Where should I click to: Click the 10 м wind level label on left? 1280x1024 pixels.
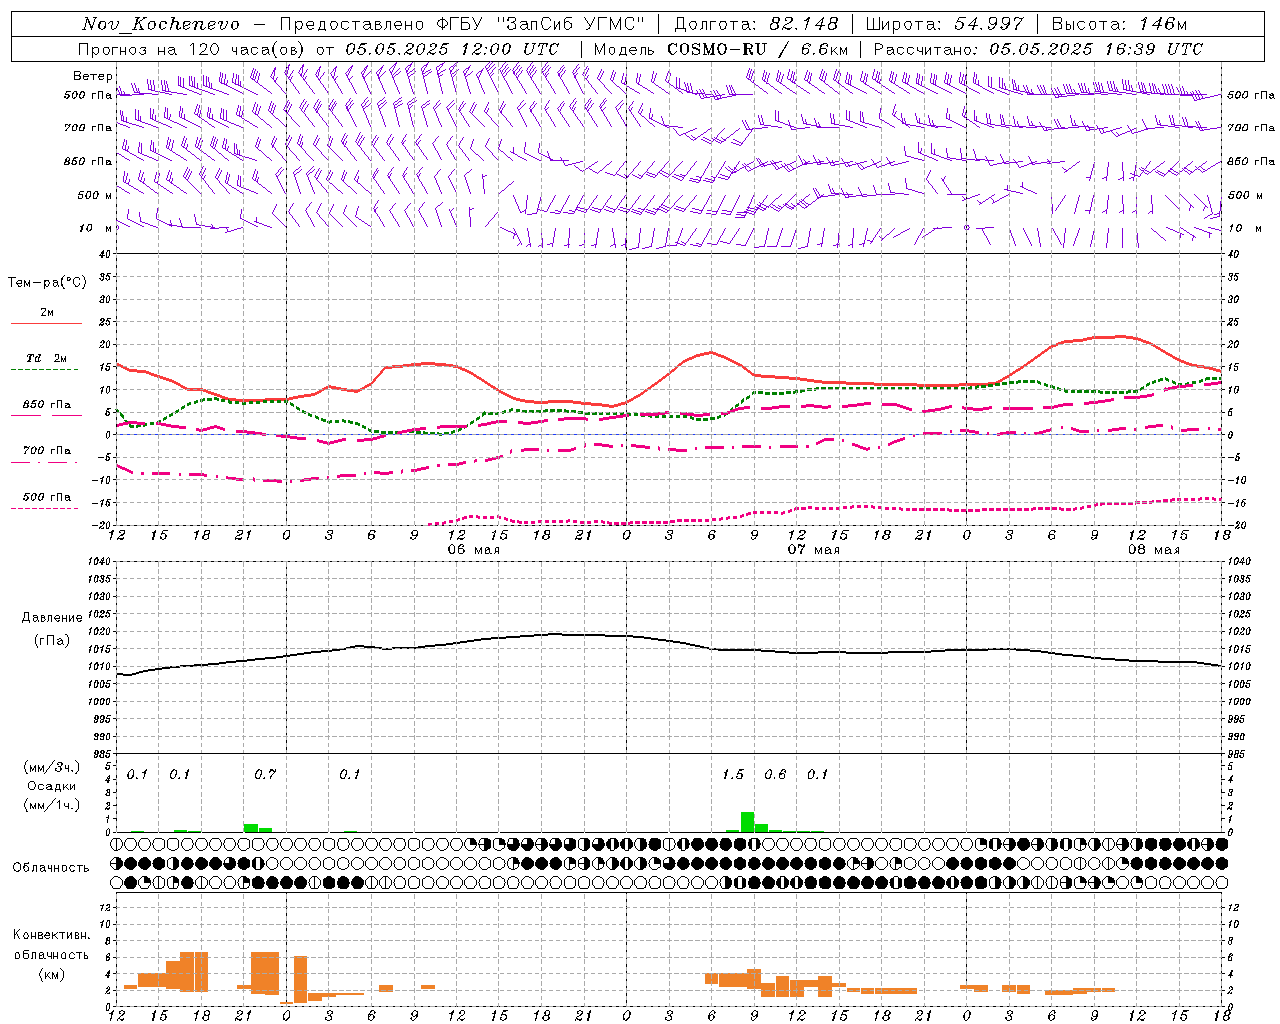click(x=95, y=228)
